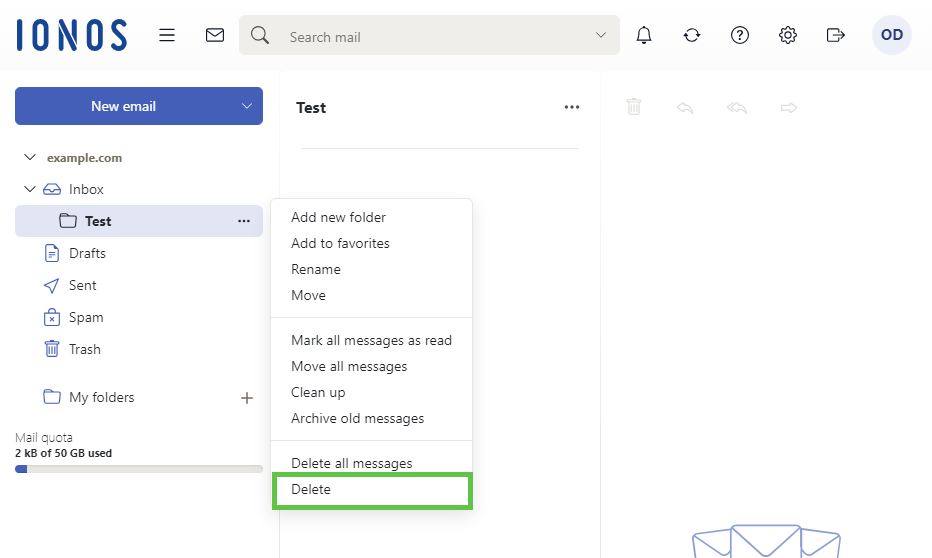Open the OD account avatar
This screenshot has width=932, height=558.
click(891, 35)
